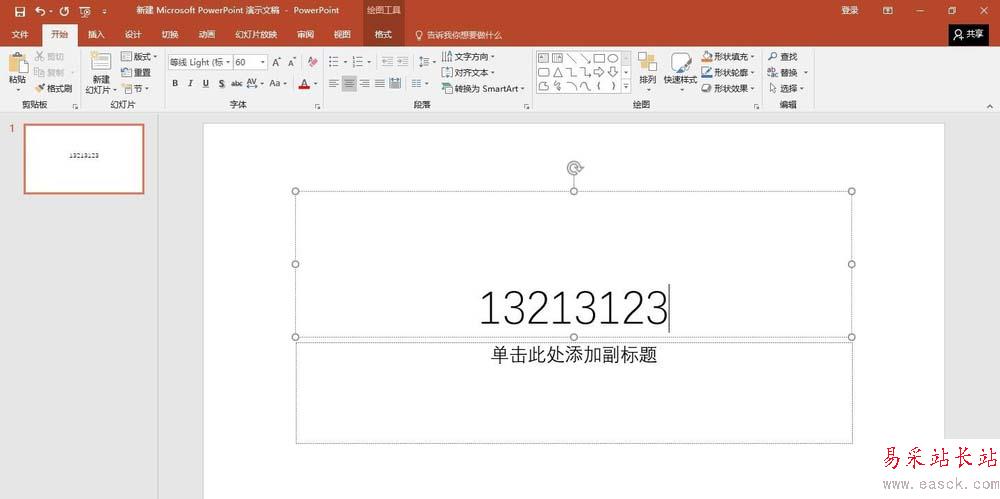Increase font size with the large A icon

point(276,62)
